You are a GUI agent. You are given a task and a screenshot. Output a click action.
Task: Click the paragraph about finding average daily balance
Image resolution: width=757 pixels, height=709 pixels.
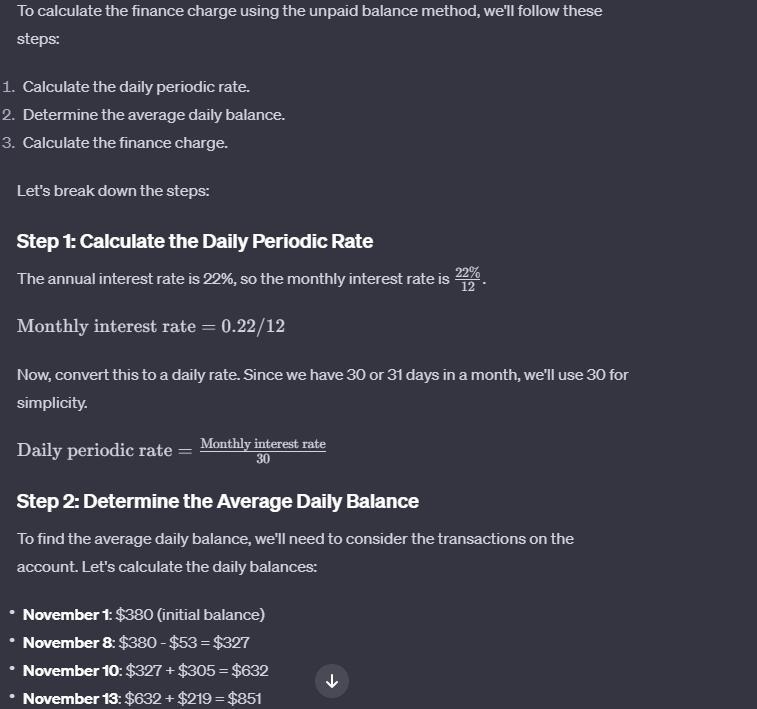(295, 553)
